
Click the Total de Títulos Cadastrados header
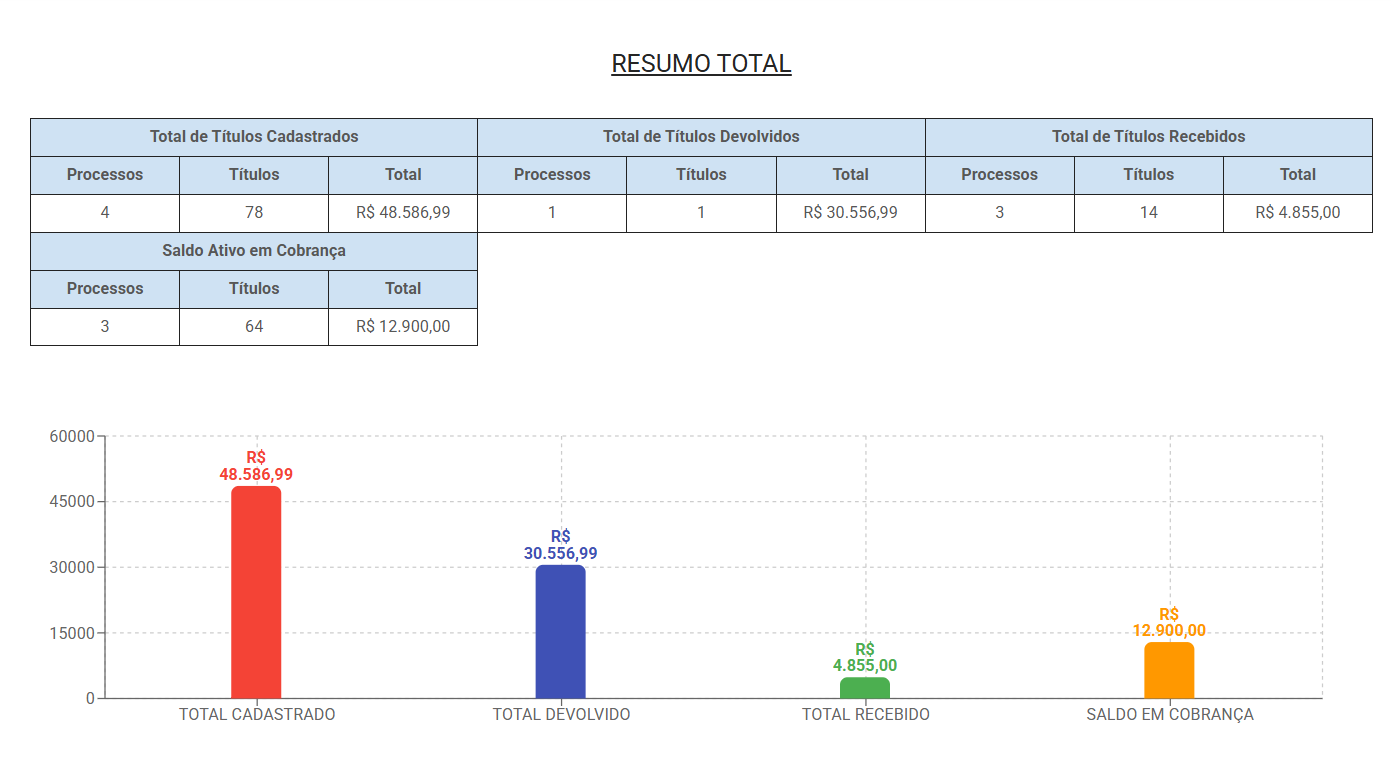[x=254, y=137]
